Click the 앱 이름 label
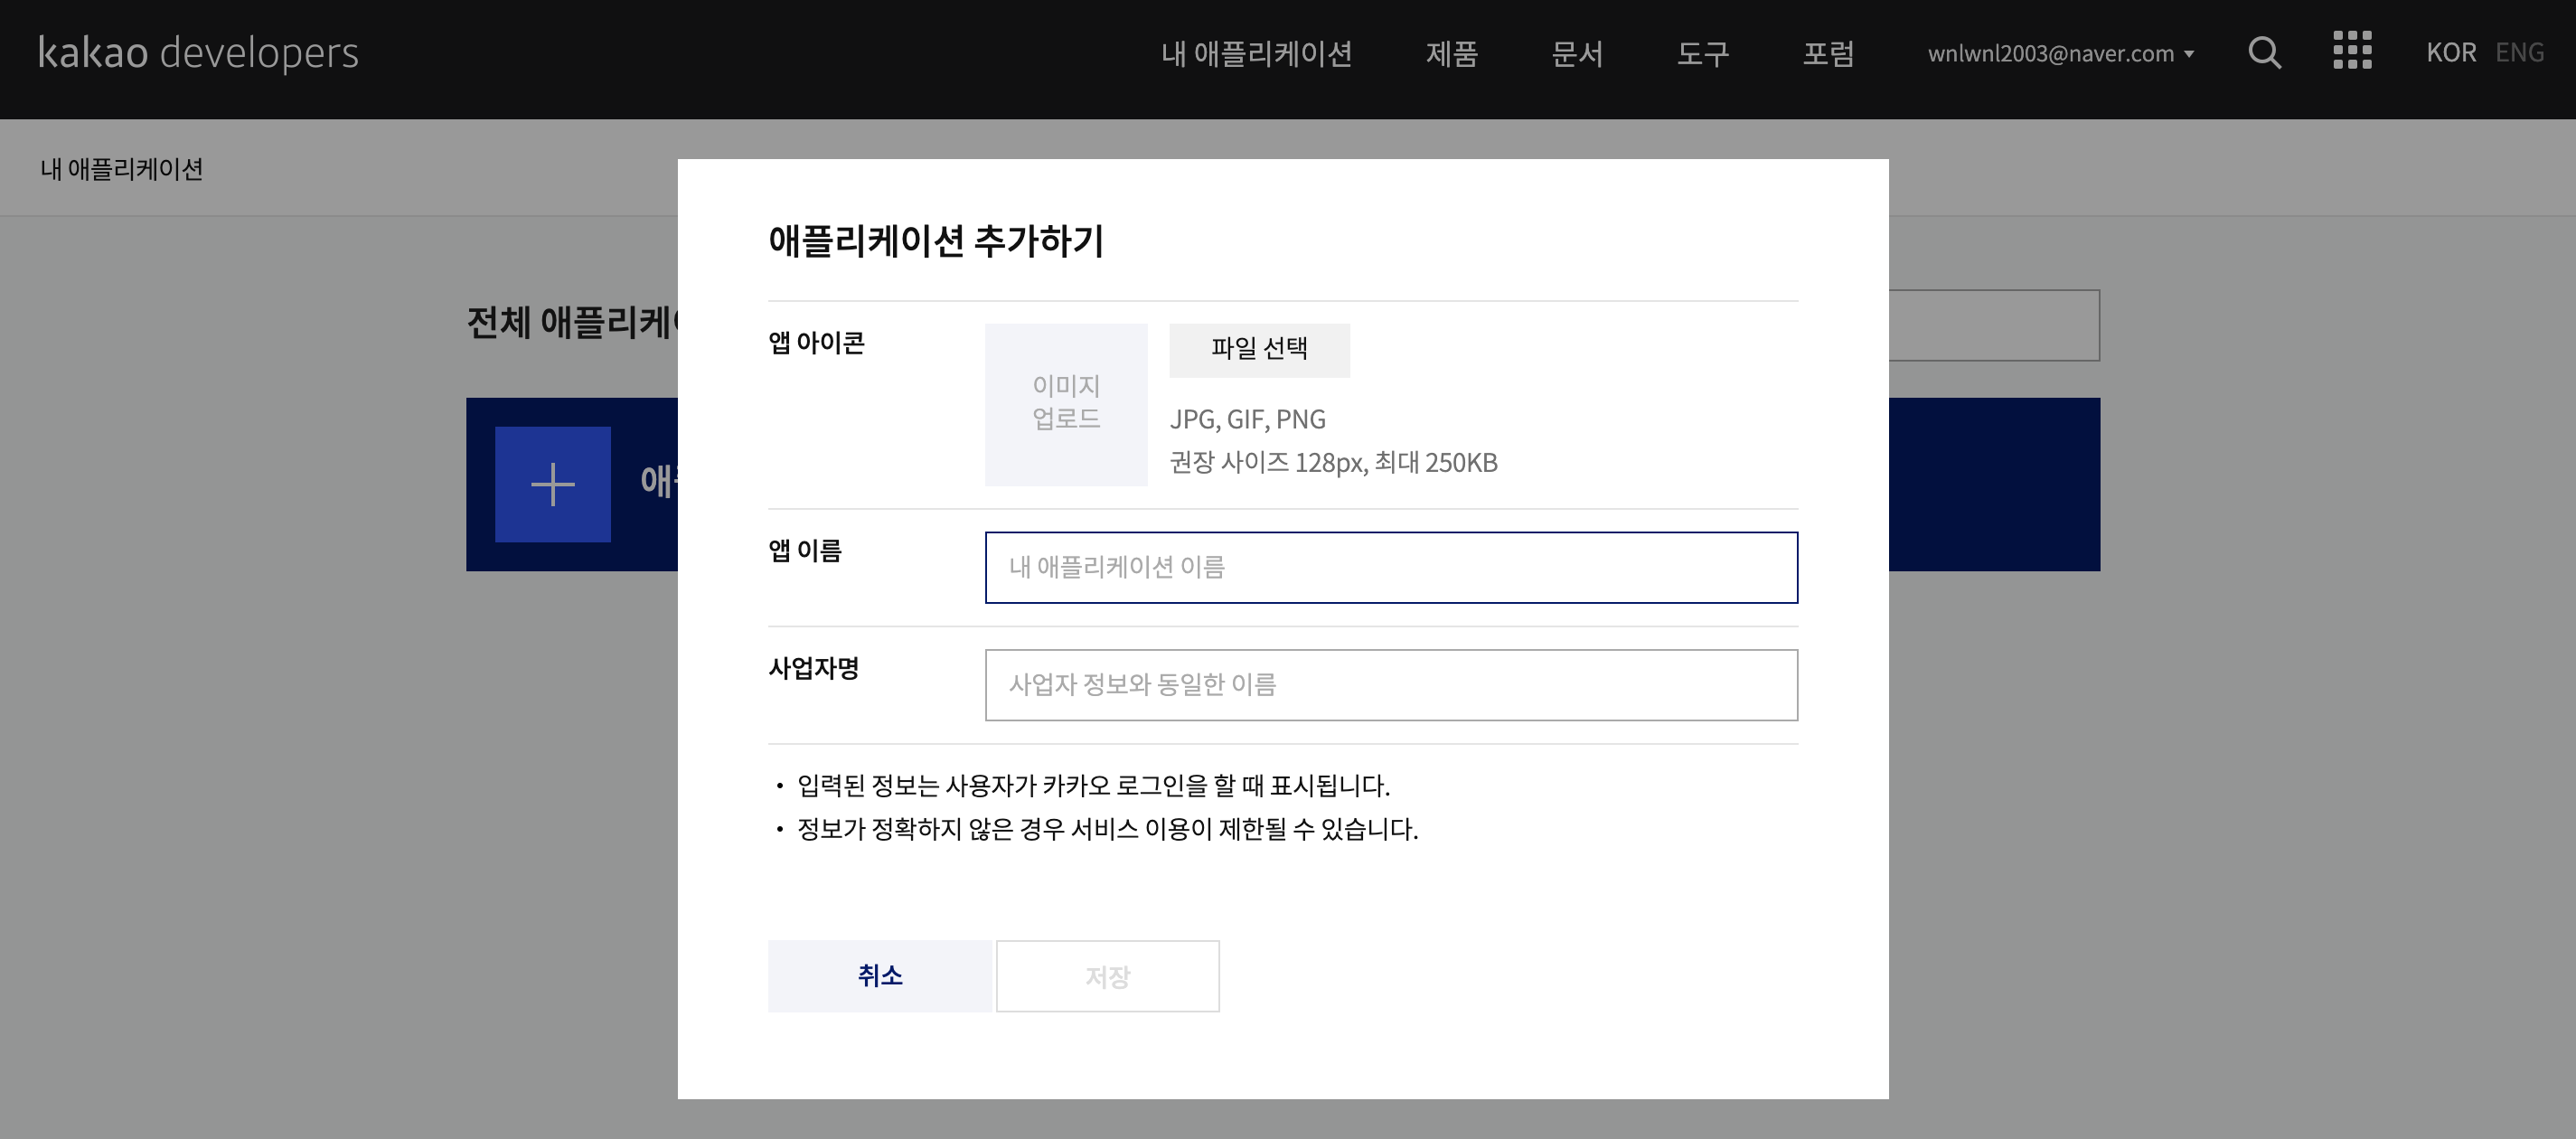The width and height of the screenshot is (2576, 1139). click(x=805, y=550)
